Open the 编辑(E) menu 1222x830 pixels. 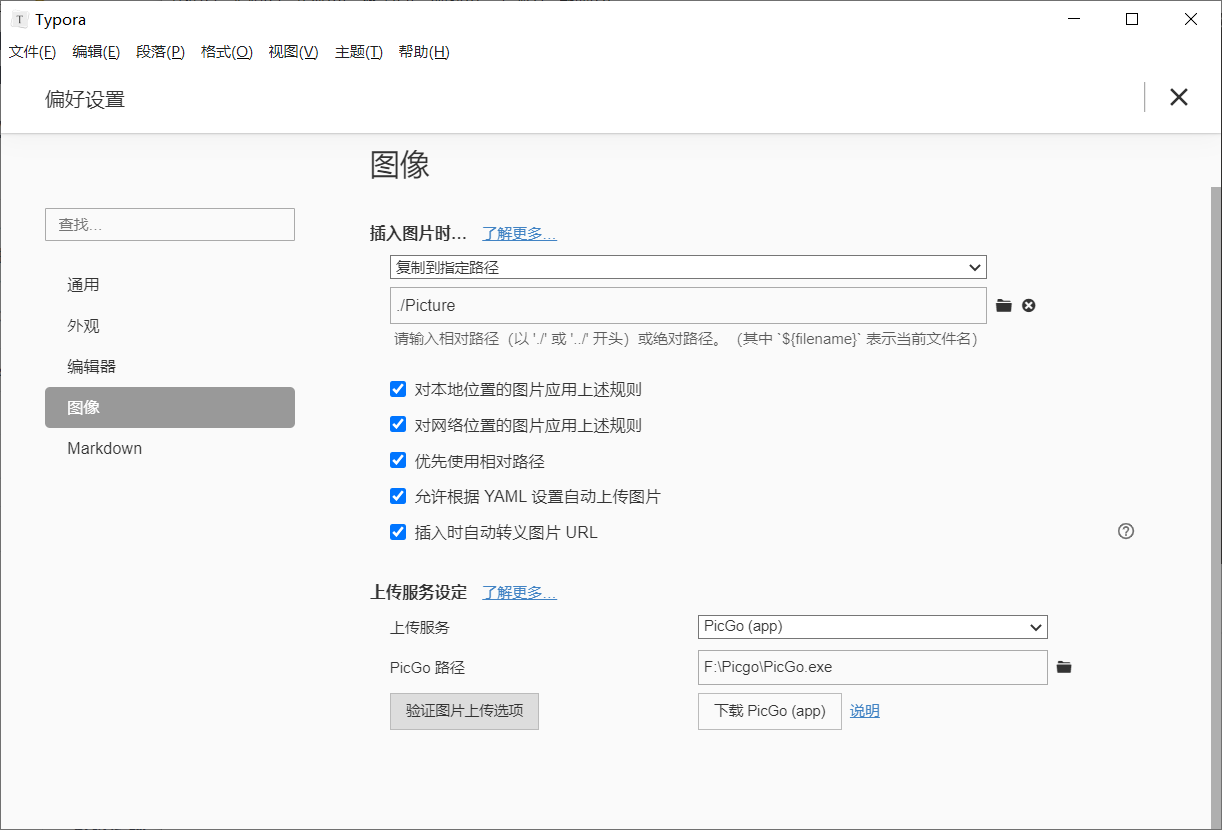(x=96, y=52)
